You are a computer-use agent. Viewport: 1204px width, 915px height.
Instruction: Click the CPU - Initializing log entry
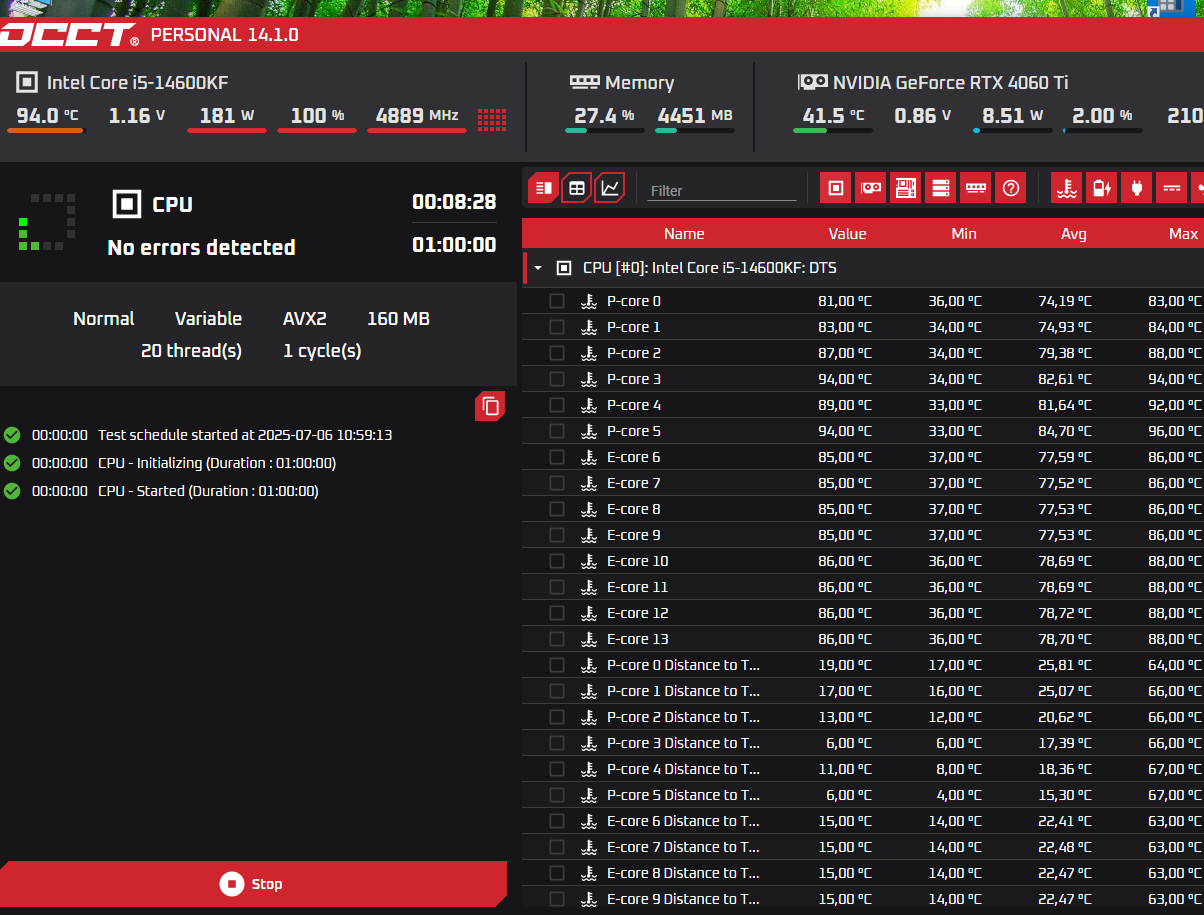[217, 463]
